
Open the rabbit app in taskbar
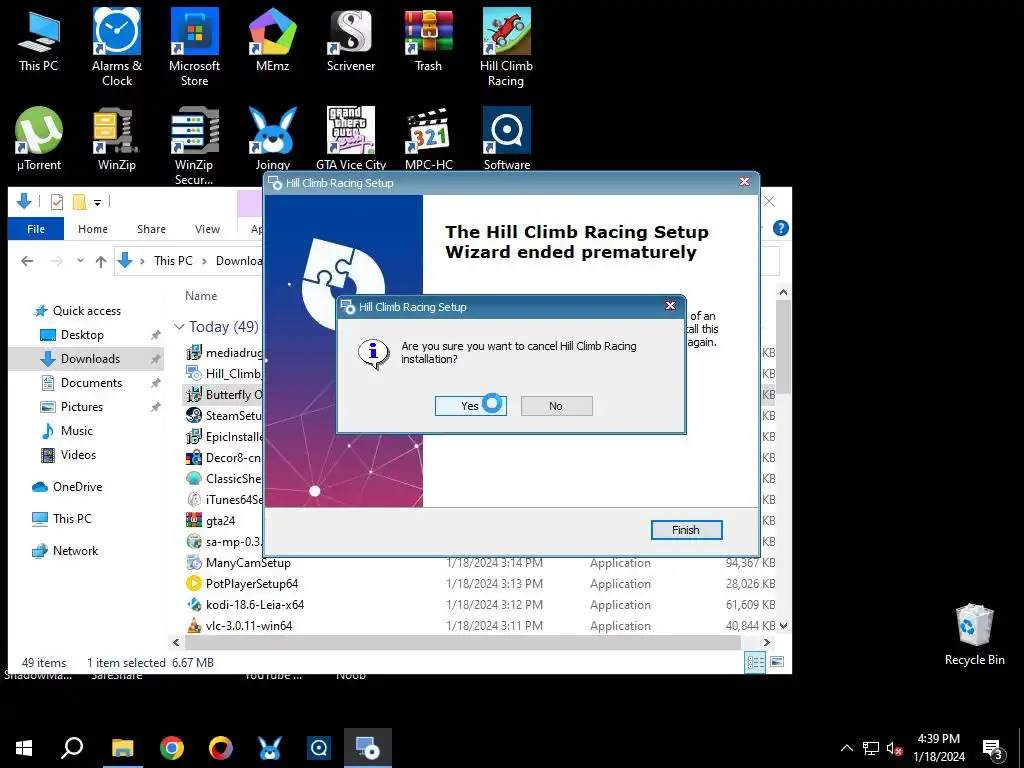pos(270,748)
